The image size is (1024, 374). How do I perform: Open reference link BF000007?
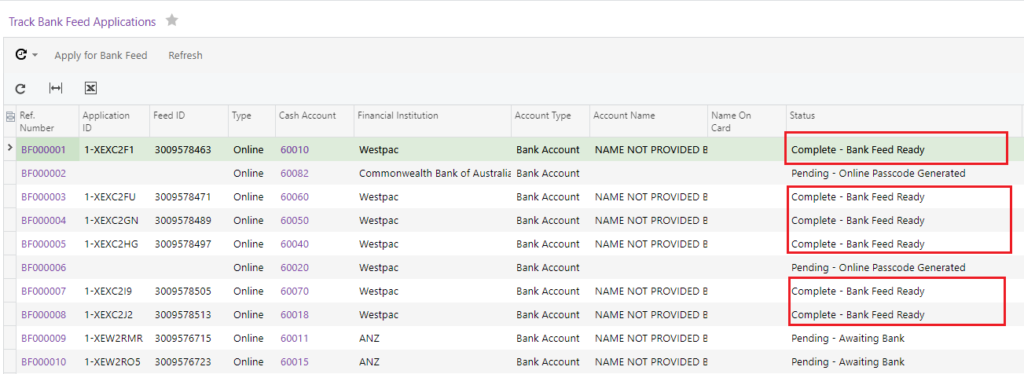click(x=44, y=291)
